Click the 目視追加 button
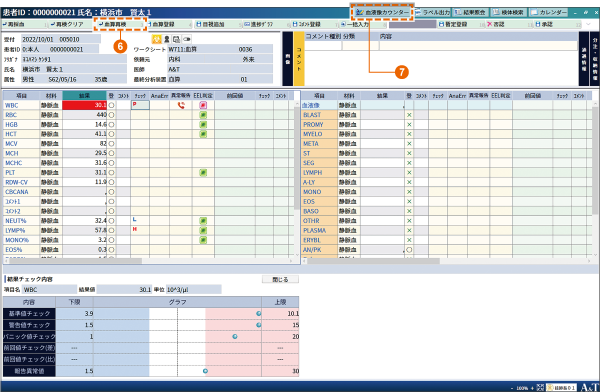600x392 pixels. (x=217, y=24)
